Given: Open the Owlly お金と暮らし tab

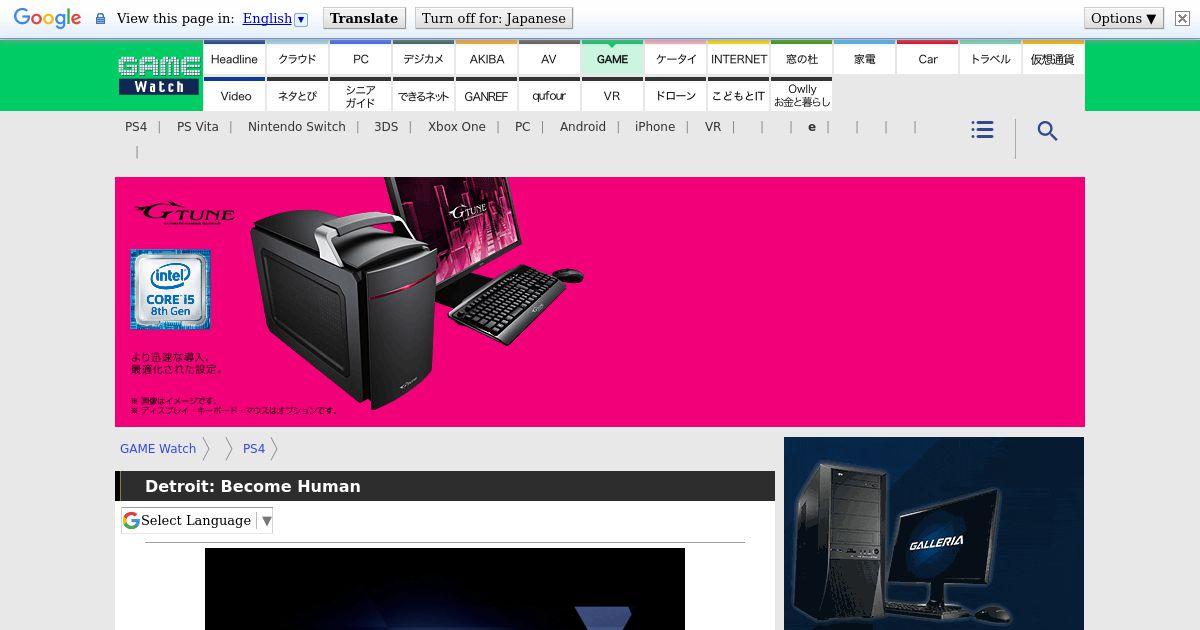Looking at the screenshot, I should 802,95.
